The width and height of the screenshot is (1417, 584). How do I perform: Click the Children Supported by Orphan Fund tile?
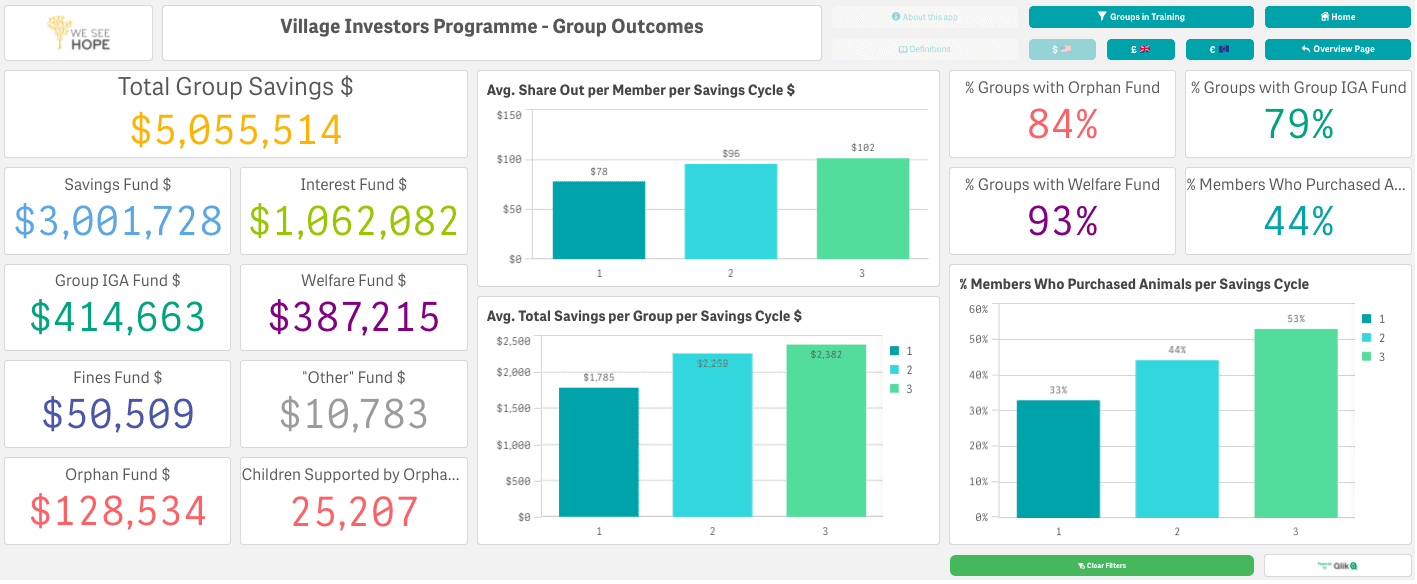click(354, 501)
